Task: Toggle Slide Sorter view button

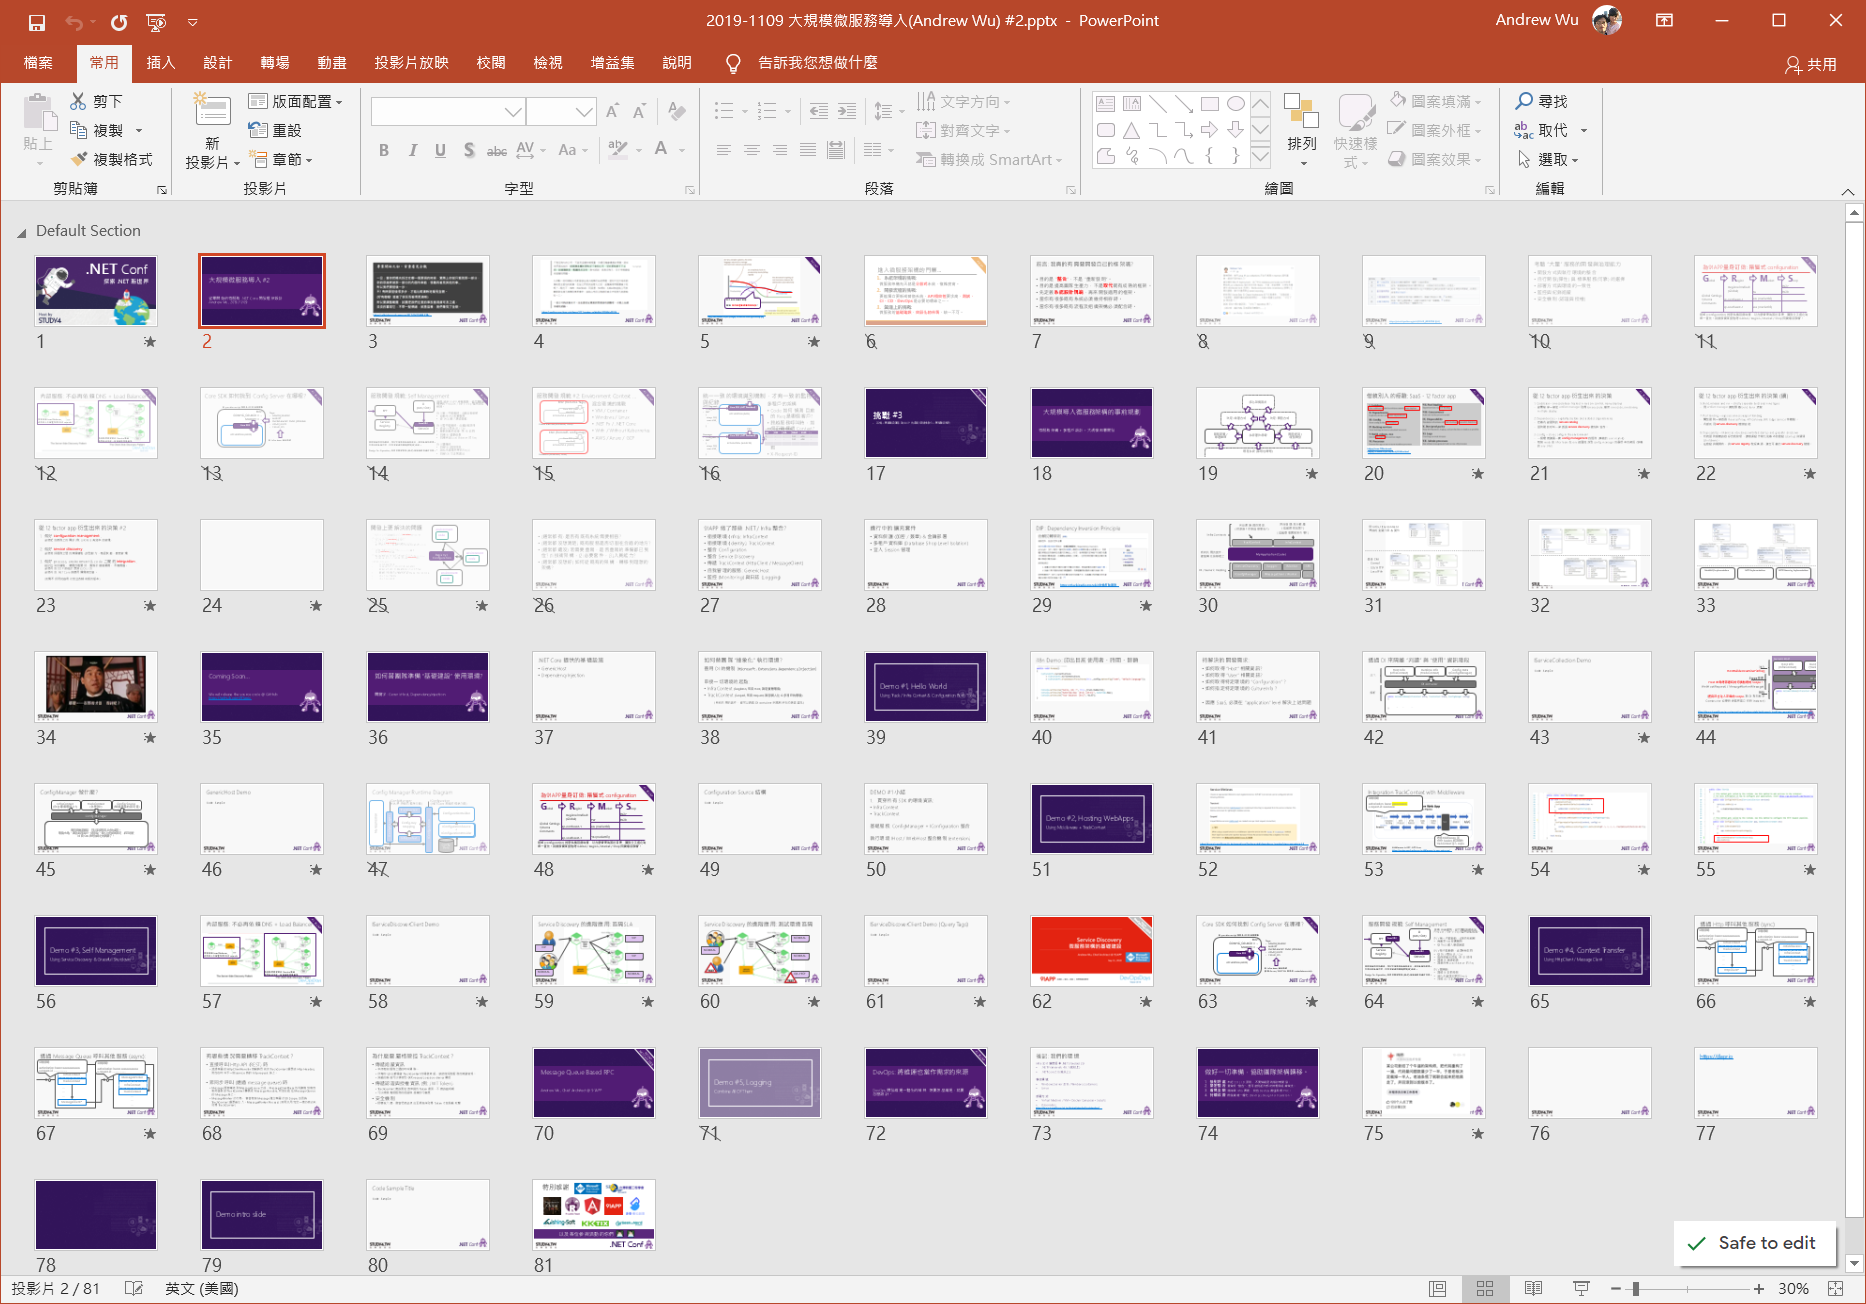Action: (x=1485, y=1289)
